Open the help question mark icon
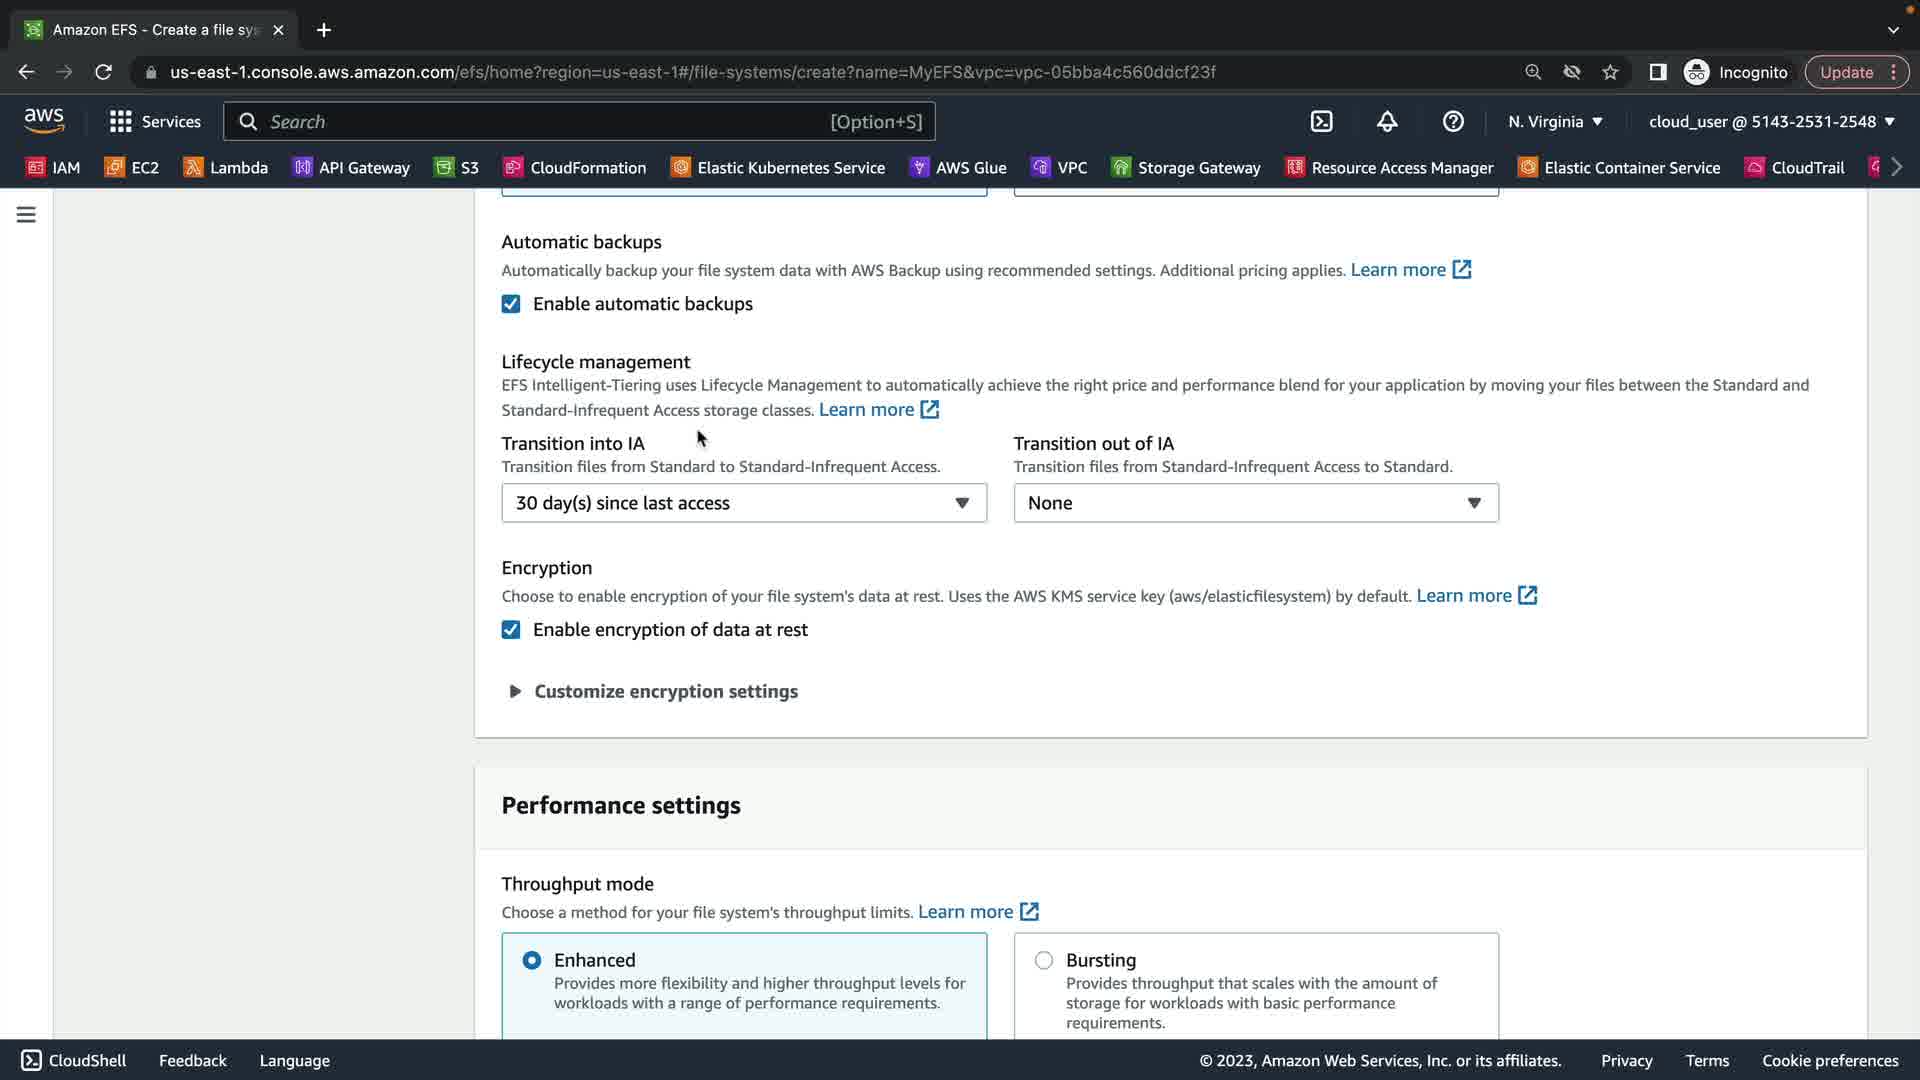 [x=1453, y=121]
